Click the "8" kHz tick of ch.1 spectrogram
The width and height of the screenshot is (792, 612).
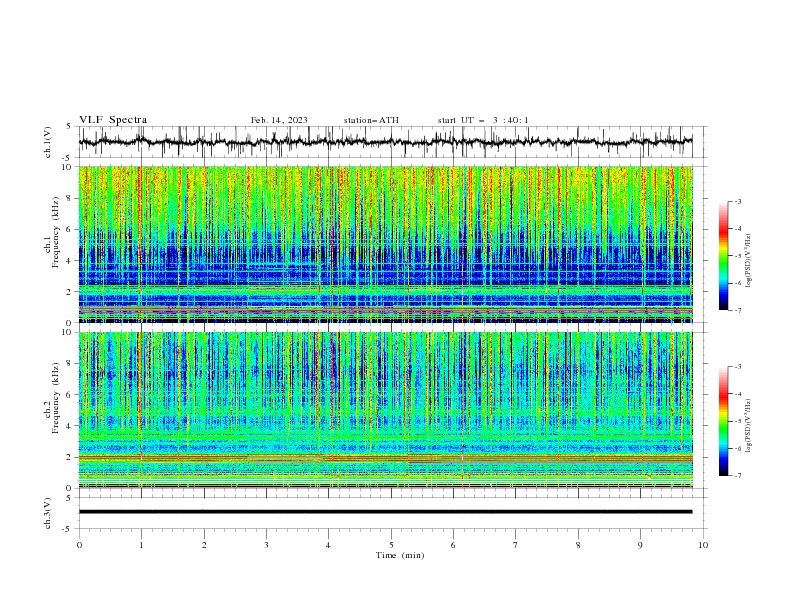(x=71, y=198)
